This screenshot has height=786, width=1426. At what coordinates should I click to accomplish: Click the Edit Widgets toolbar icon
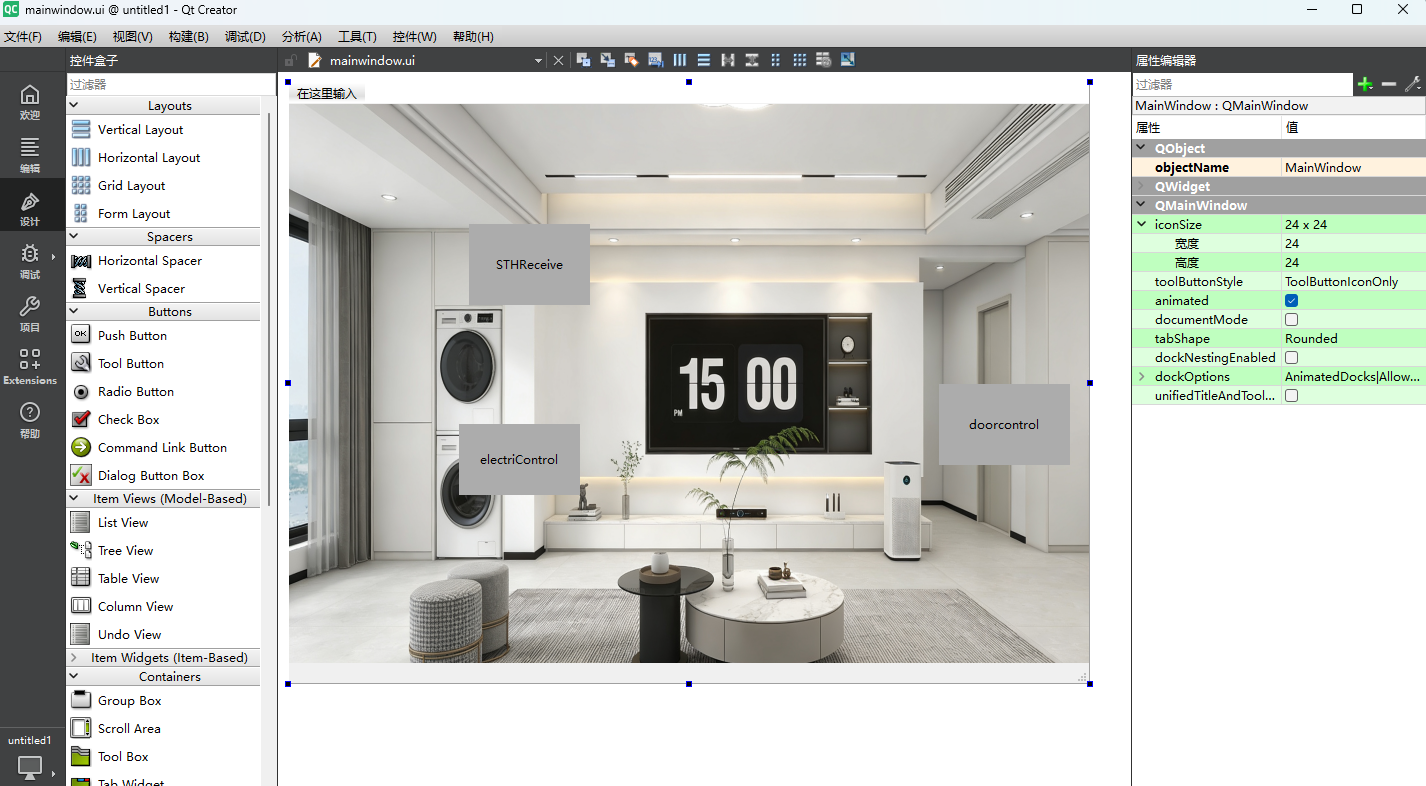[583, 60]
